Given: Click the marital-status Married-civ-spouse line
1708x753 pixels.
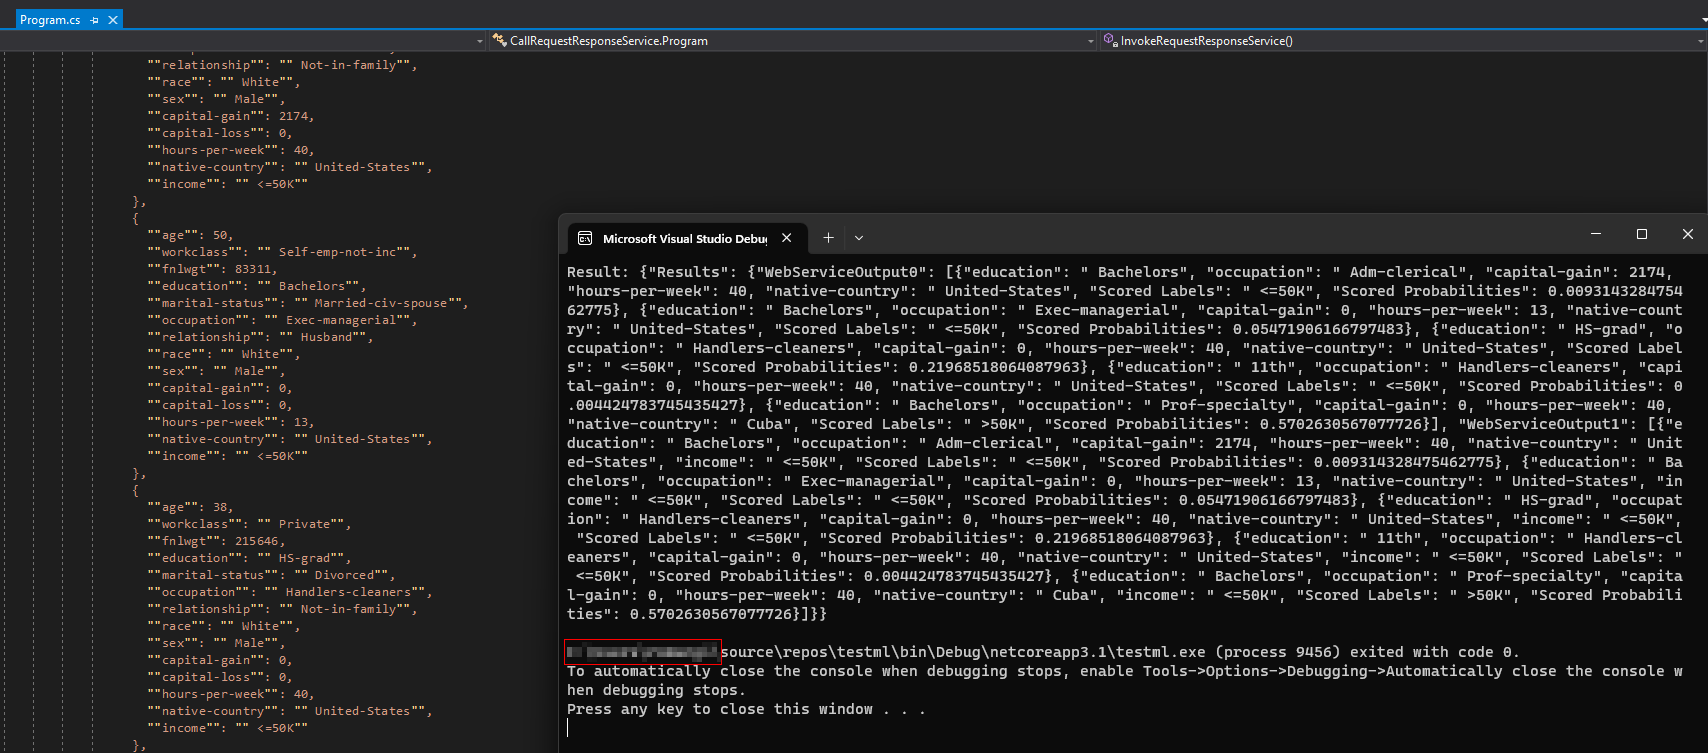Looking at the screenshot, I should (x=308, y=303).
